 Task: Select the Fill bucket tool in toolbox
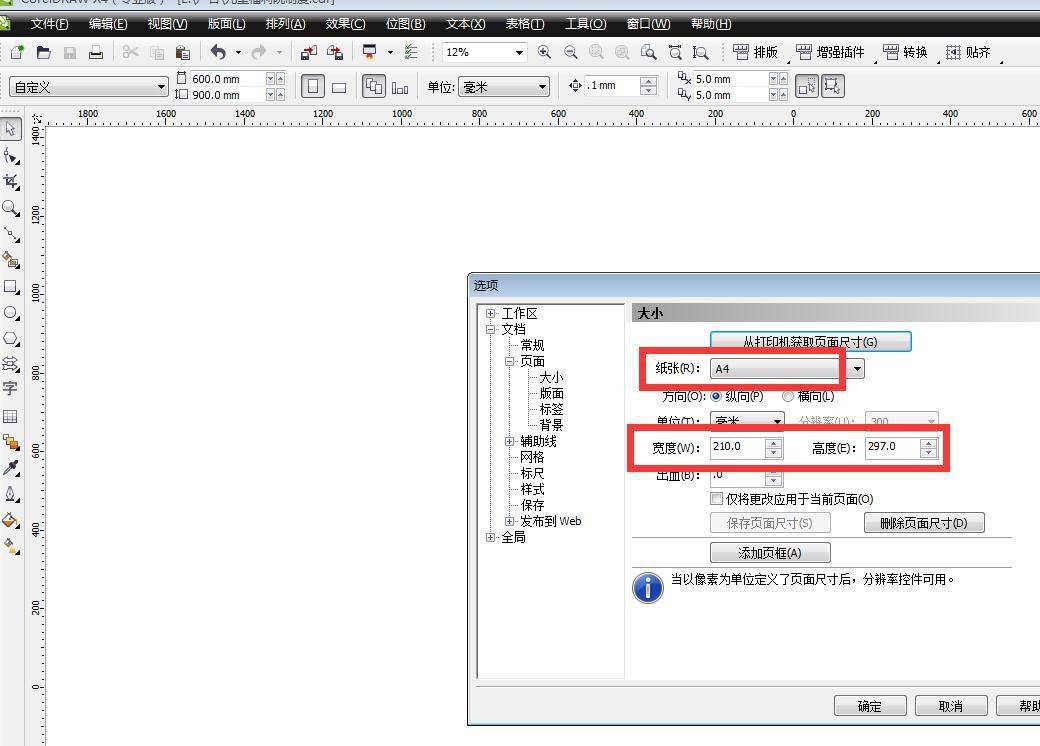[x=11, y=520]
